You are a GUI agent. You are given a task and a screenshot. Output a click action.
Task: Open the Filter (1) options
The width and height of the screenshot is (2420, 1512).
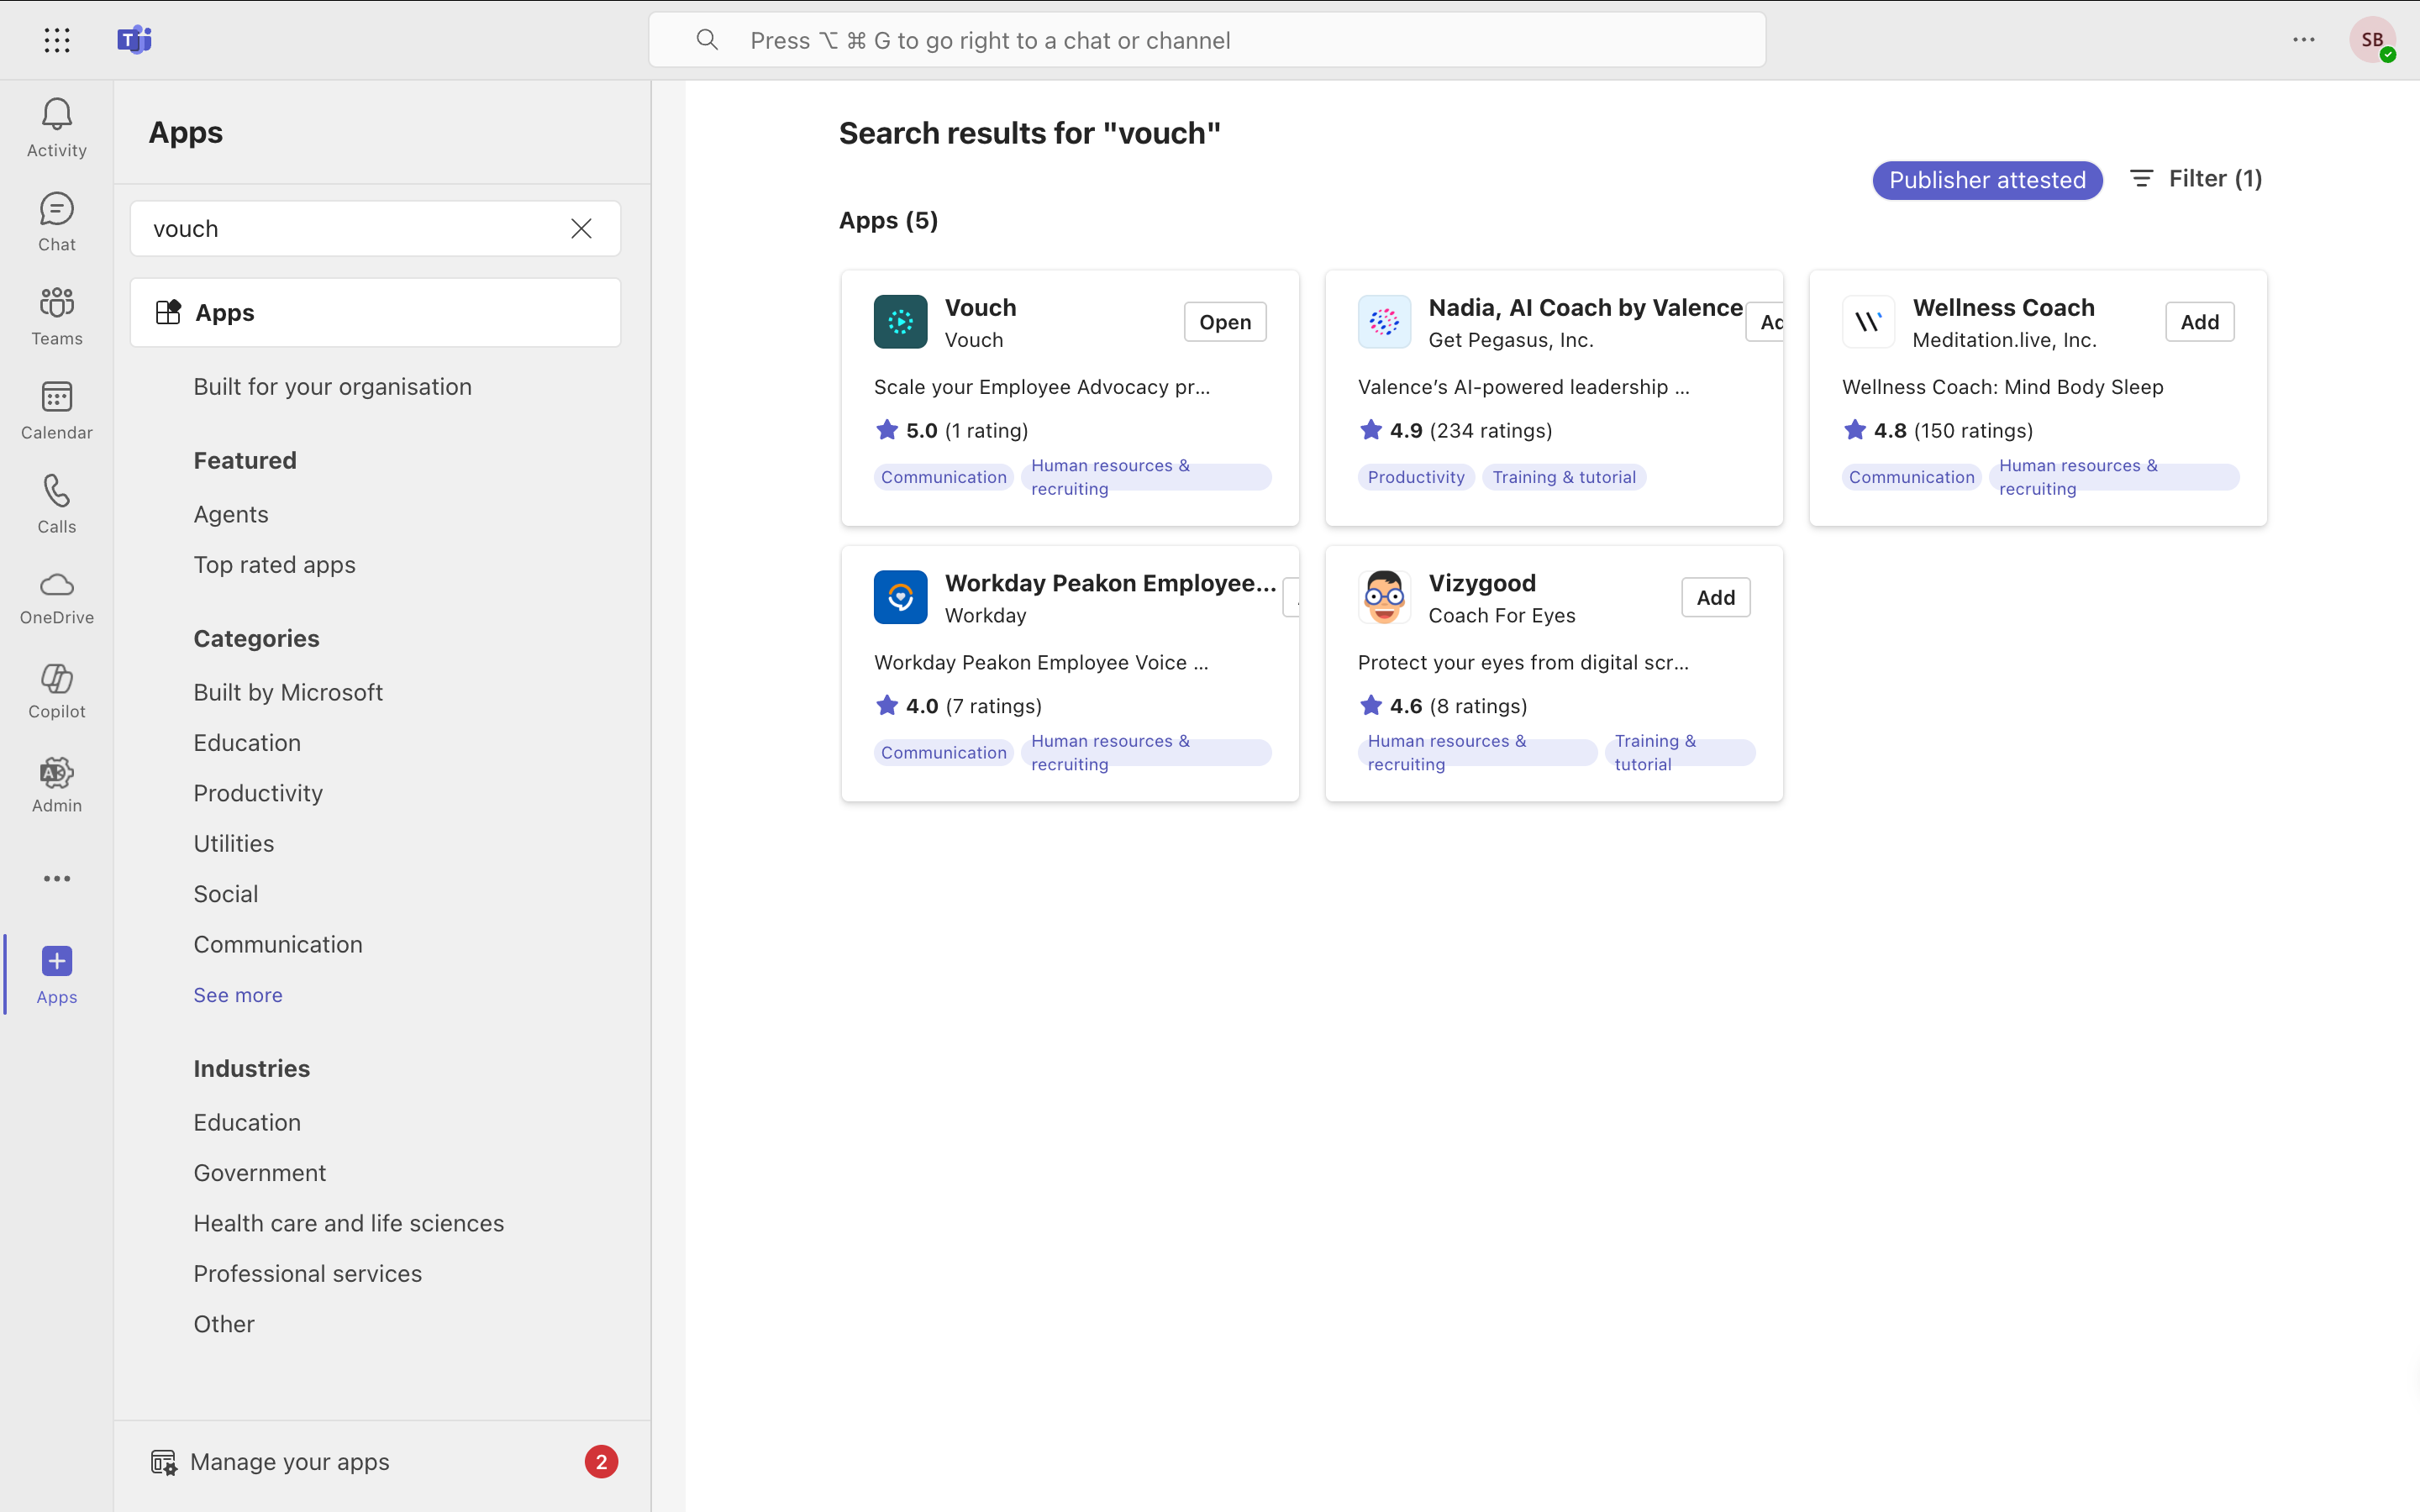tap(2196, 179)
